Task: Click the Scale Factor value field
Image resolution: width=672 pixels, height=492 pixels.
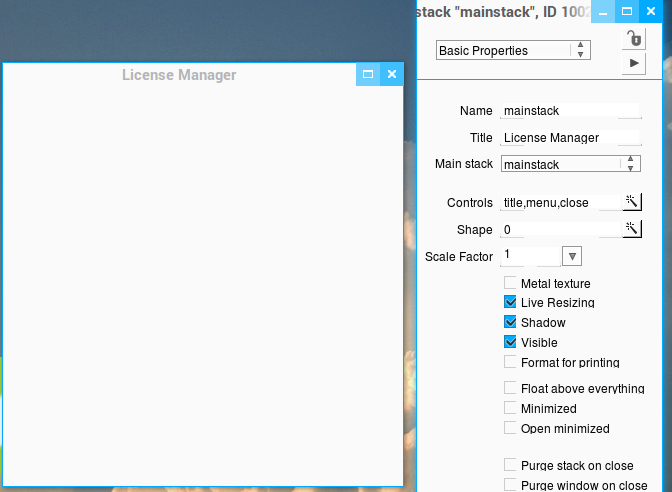Action: [531, 256]
